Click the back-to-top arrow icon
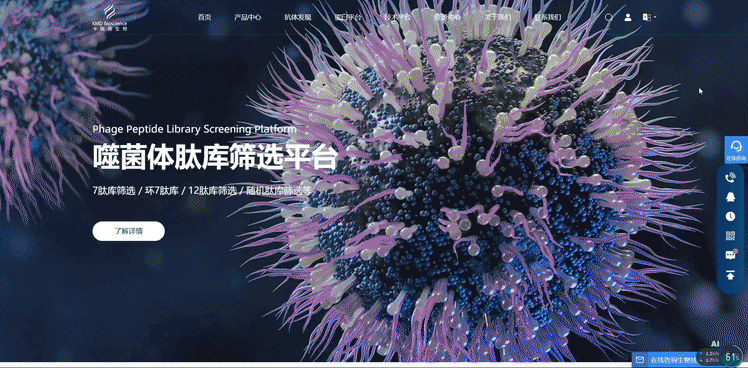 point(730,275)
